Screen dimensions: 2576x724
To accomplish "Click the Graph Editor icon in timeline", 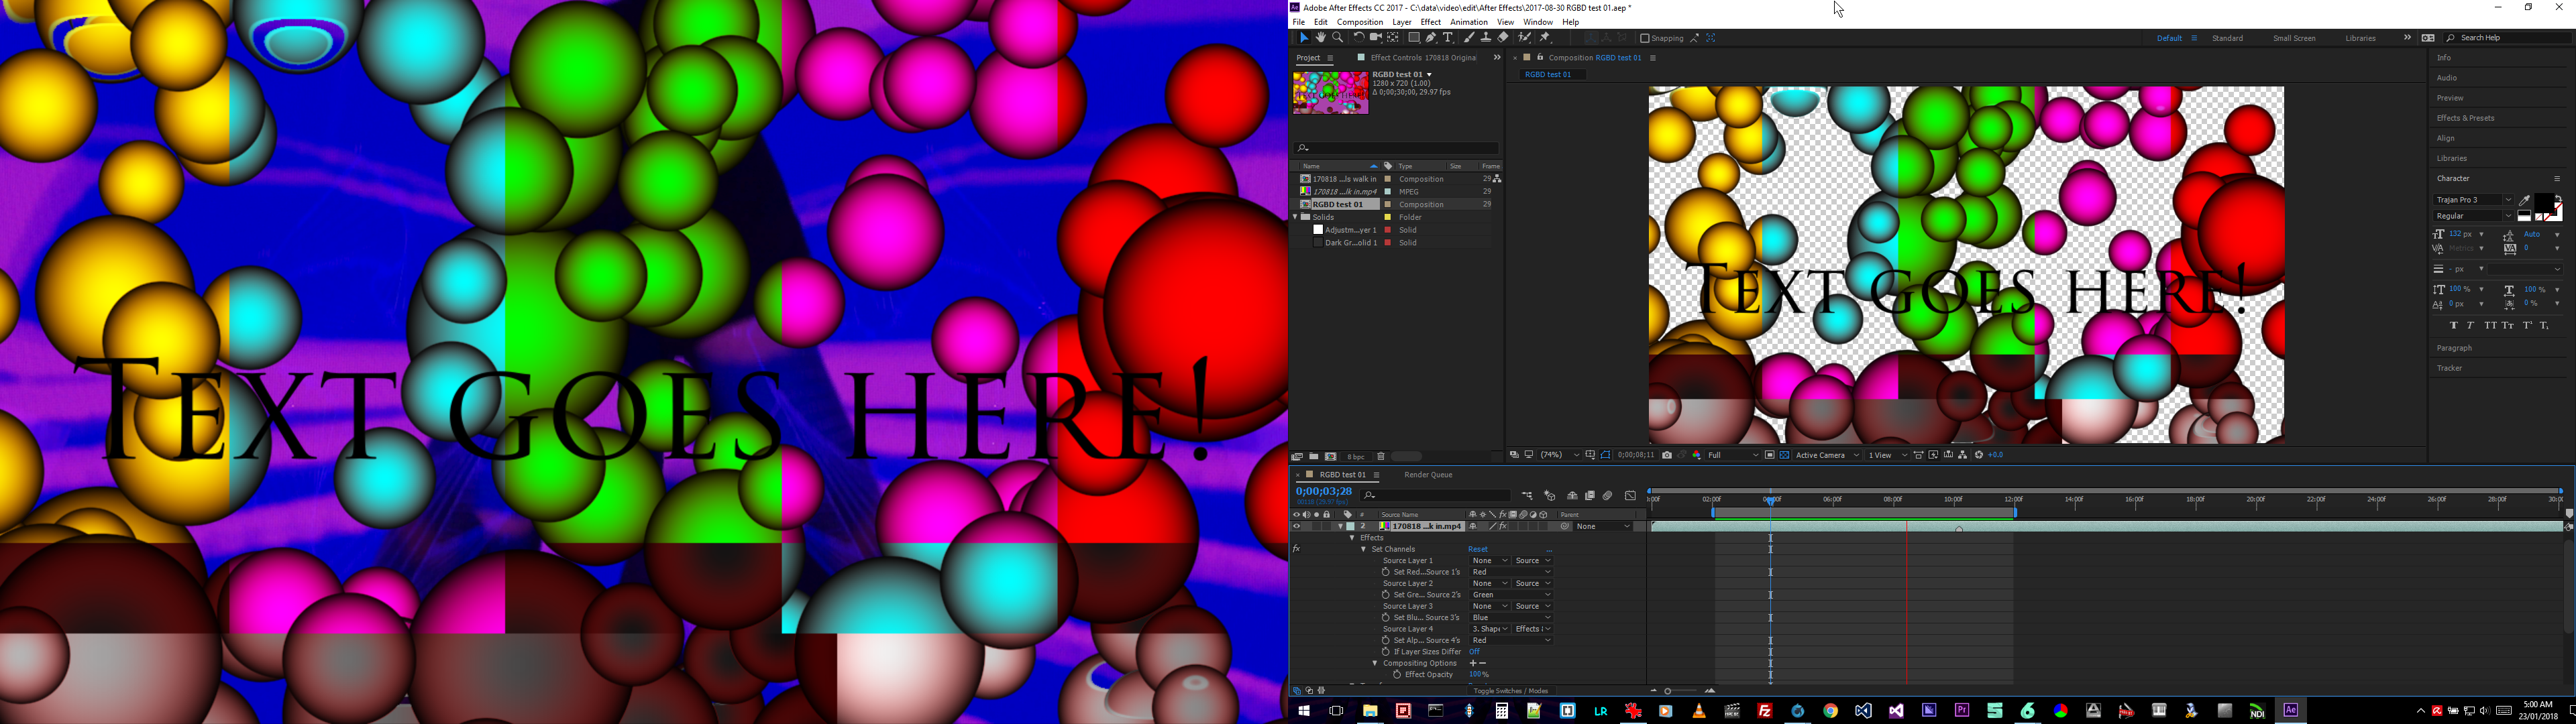I will 1630,496.
